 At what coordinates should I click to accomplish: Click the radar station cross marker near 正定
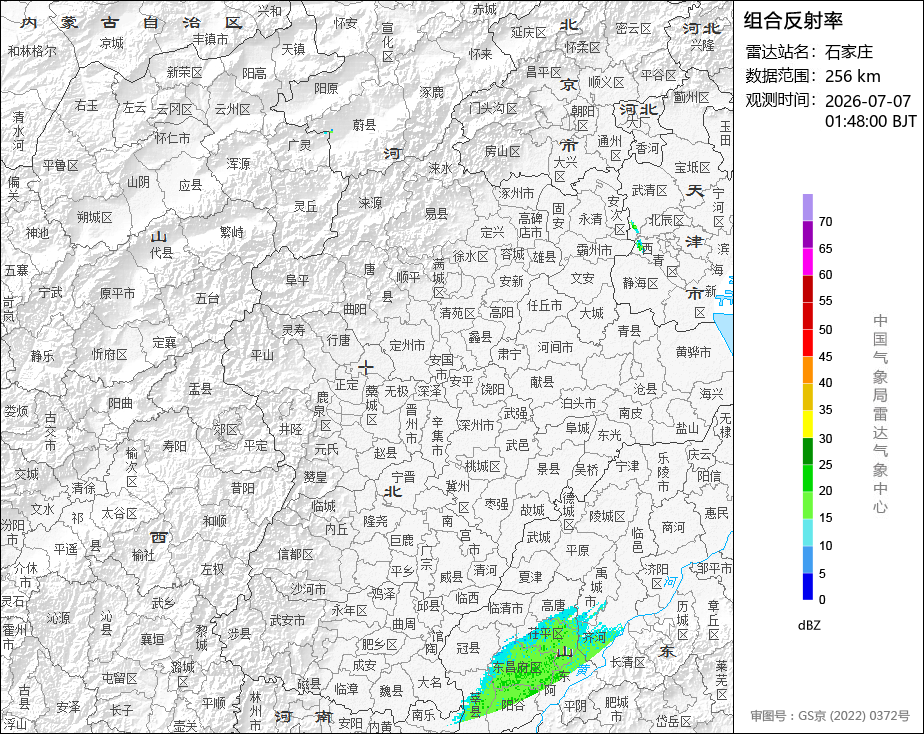point(366,368)
